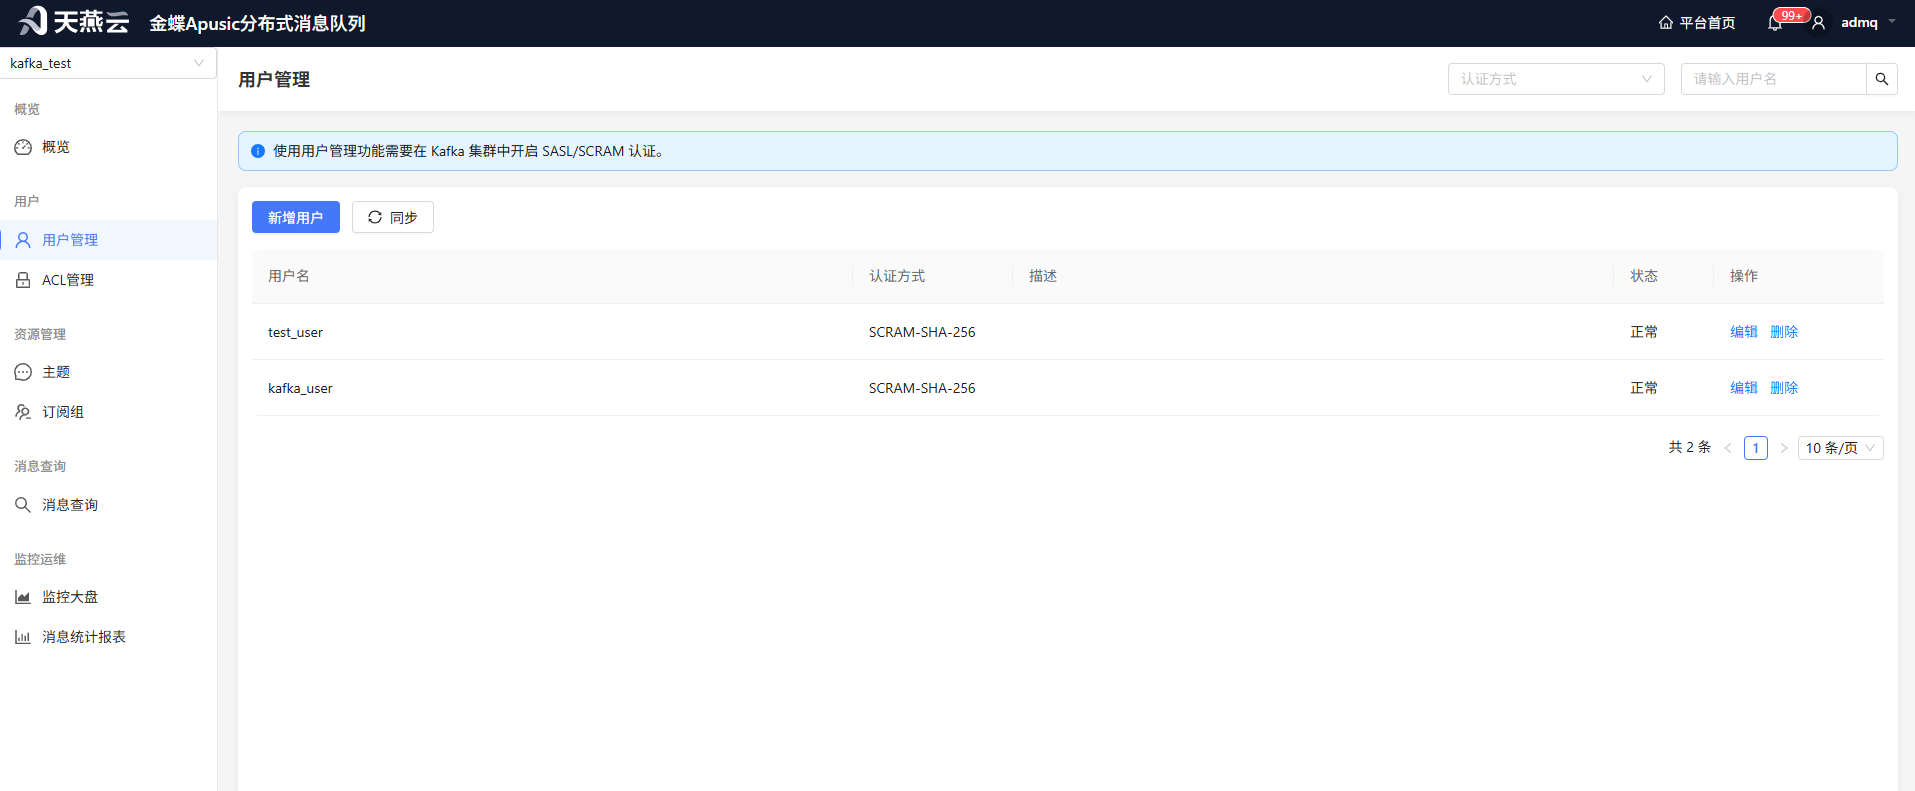Open the 认证方式 filter dropdown
Image resolution: width=1915 pixels, height=791 pixels.
coord(1556,79)
